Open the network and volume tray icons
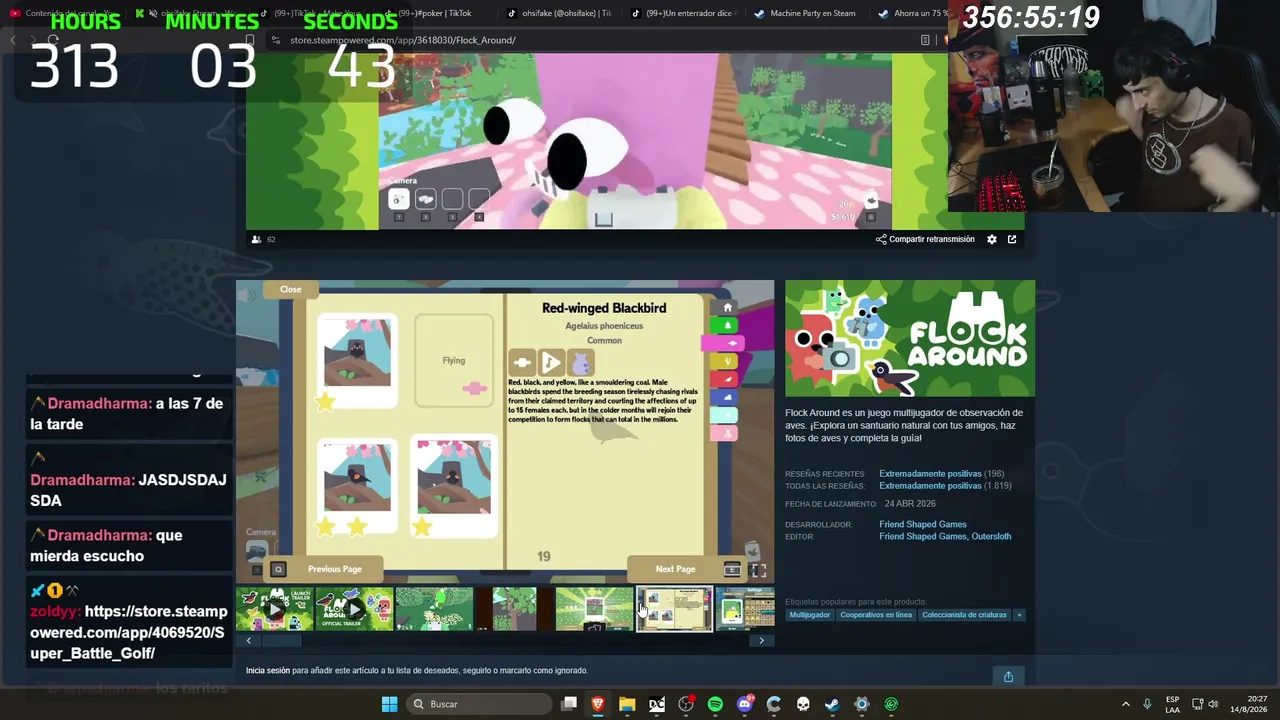Image resolution: width=1280 pixels, height=720 pixels. (1205, 704)
